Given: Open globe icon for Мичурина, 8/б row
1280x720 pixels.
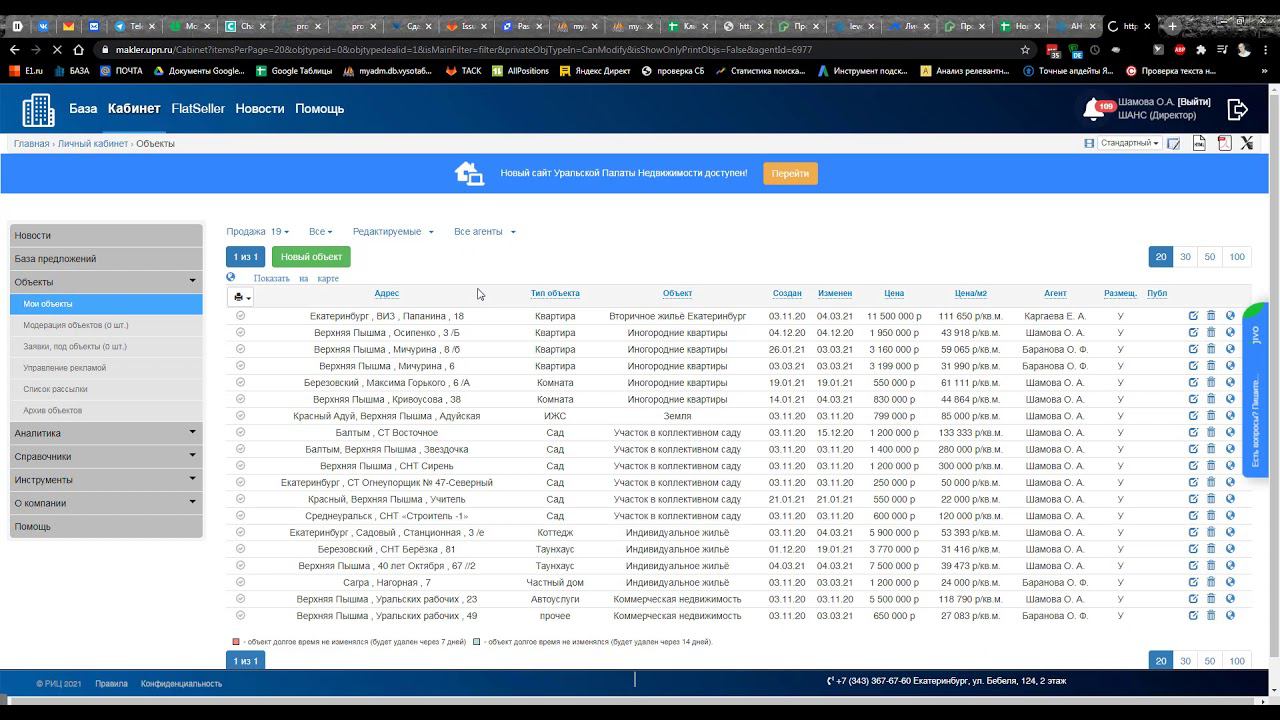Looking at the screenshot, I should [1230, 349].
